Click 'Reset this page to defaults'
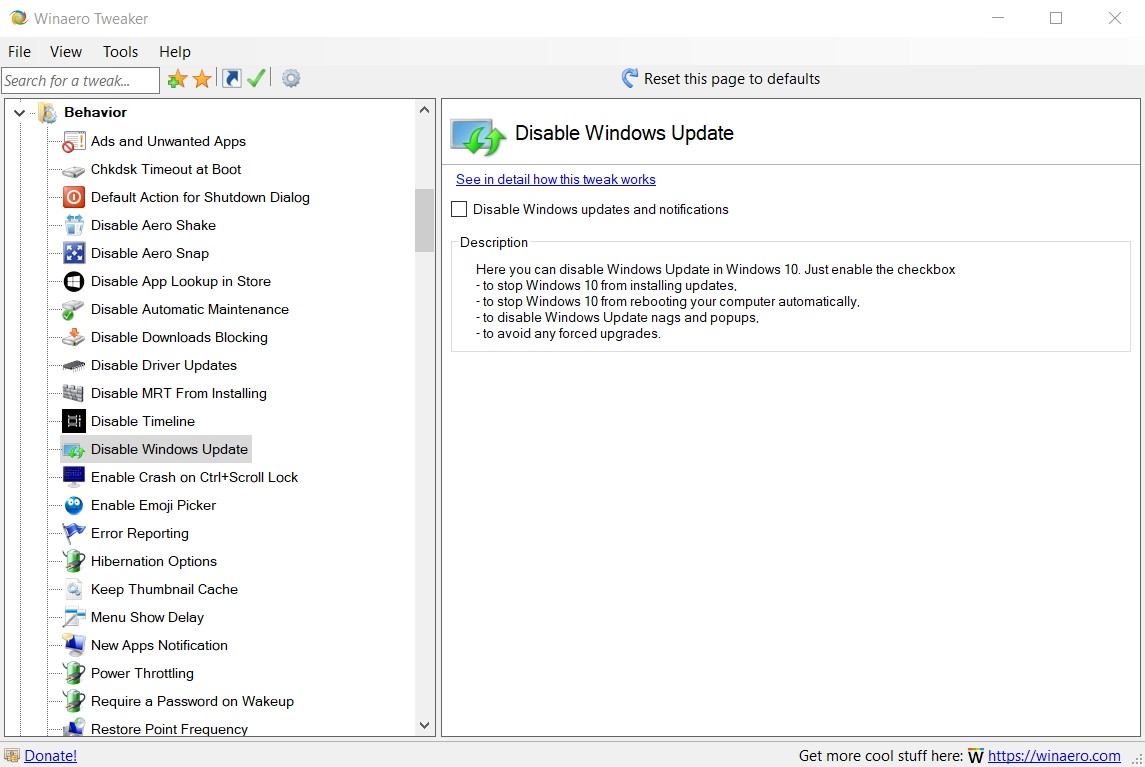 click(721, 79)
